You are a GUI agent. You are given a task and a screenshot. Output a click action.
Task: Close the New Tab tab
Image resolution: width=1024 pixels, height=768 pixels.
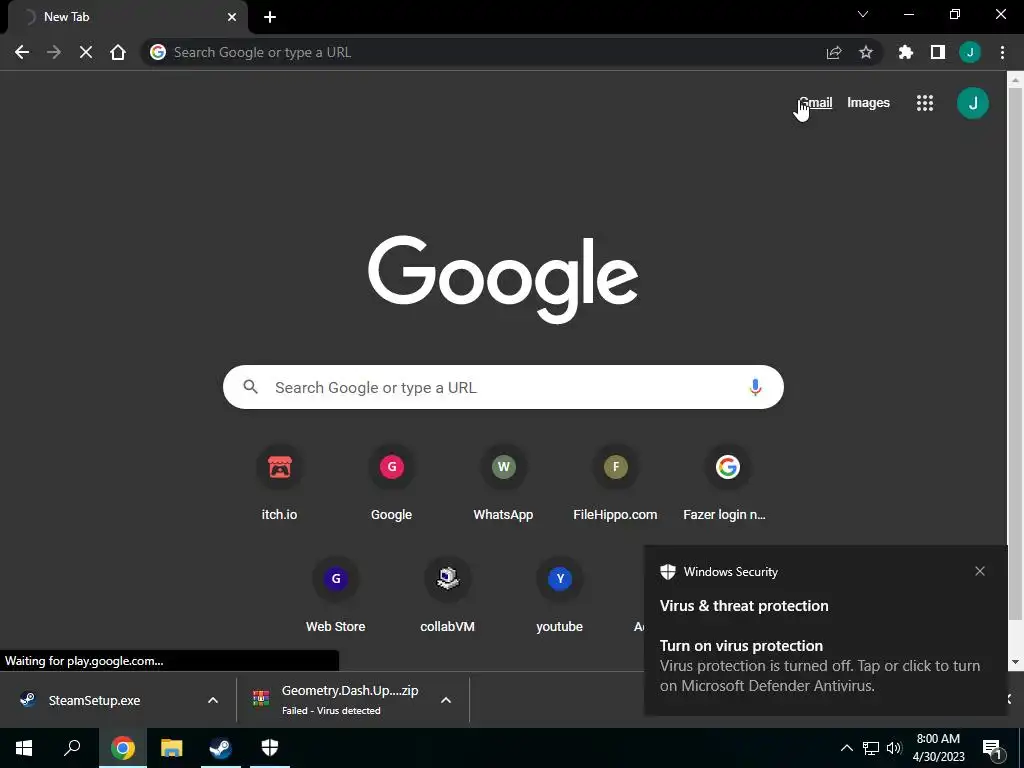(x=232, y=17)
